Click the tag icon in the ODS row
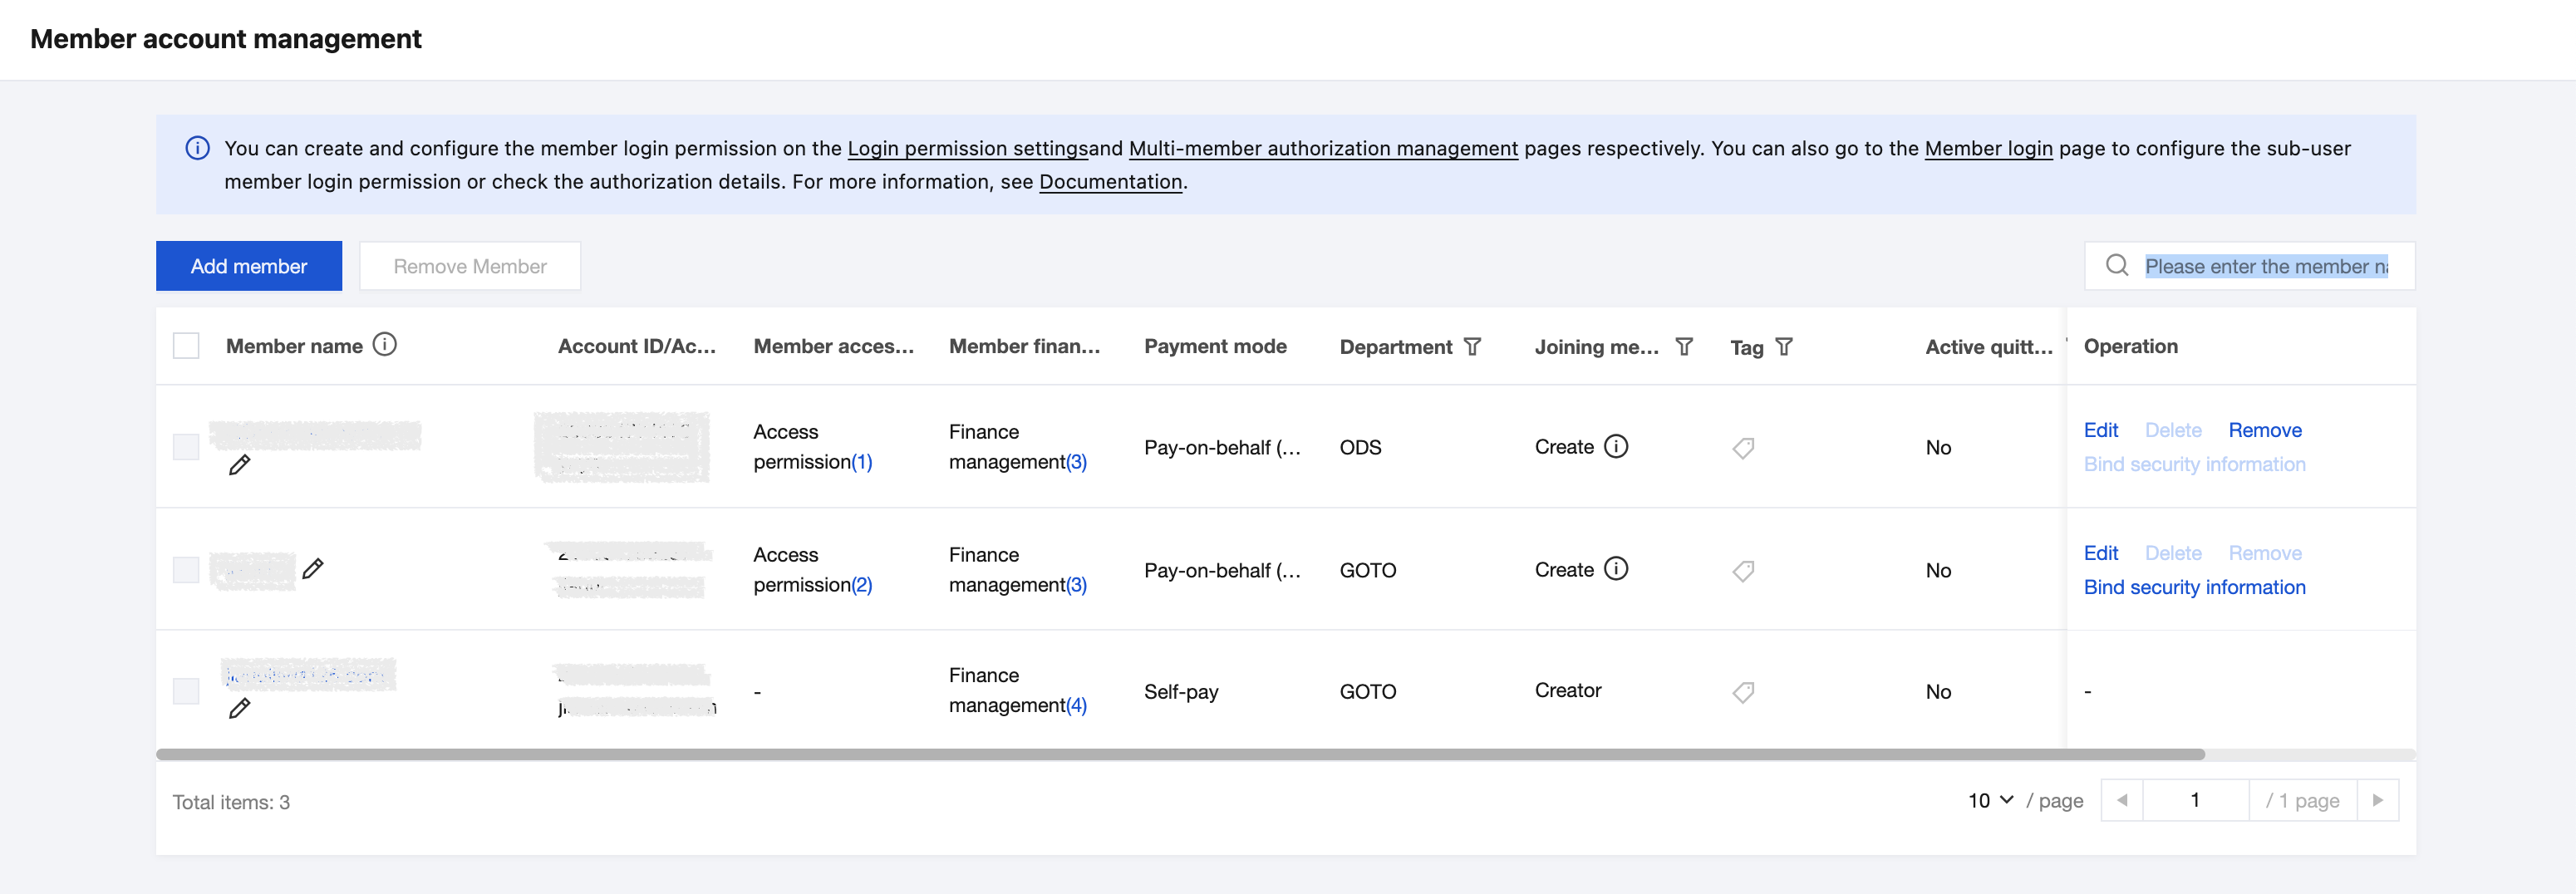This screenshot has width=2576, height=894. tap(1743, 448)
